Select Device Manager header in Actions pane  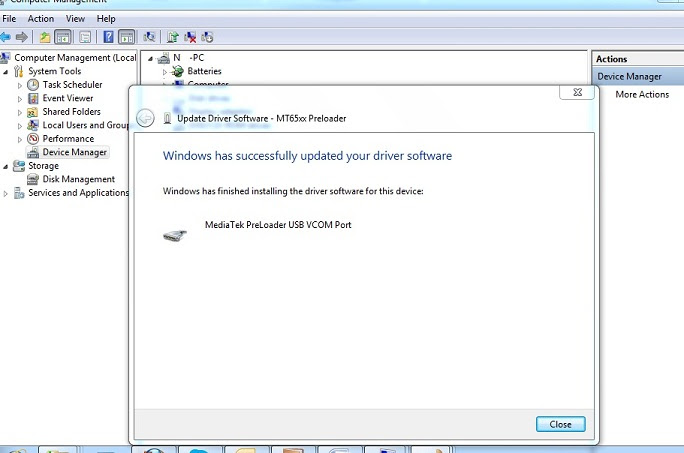pyautogui.click(x=638, y=76)
